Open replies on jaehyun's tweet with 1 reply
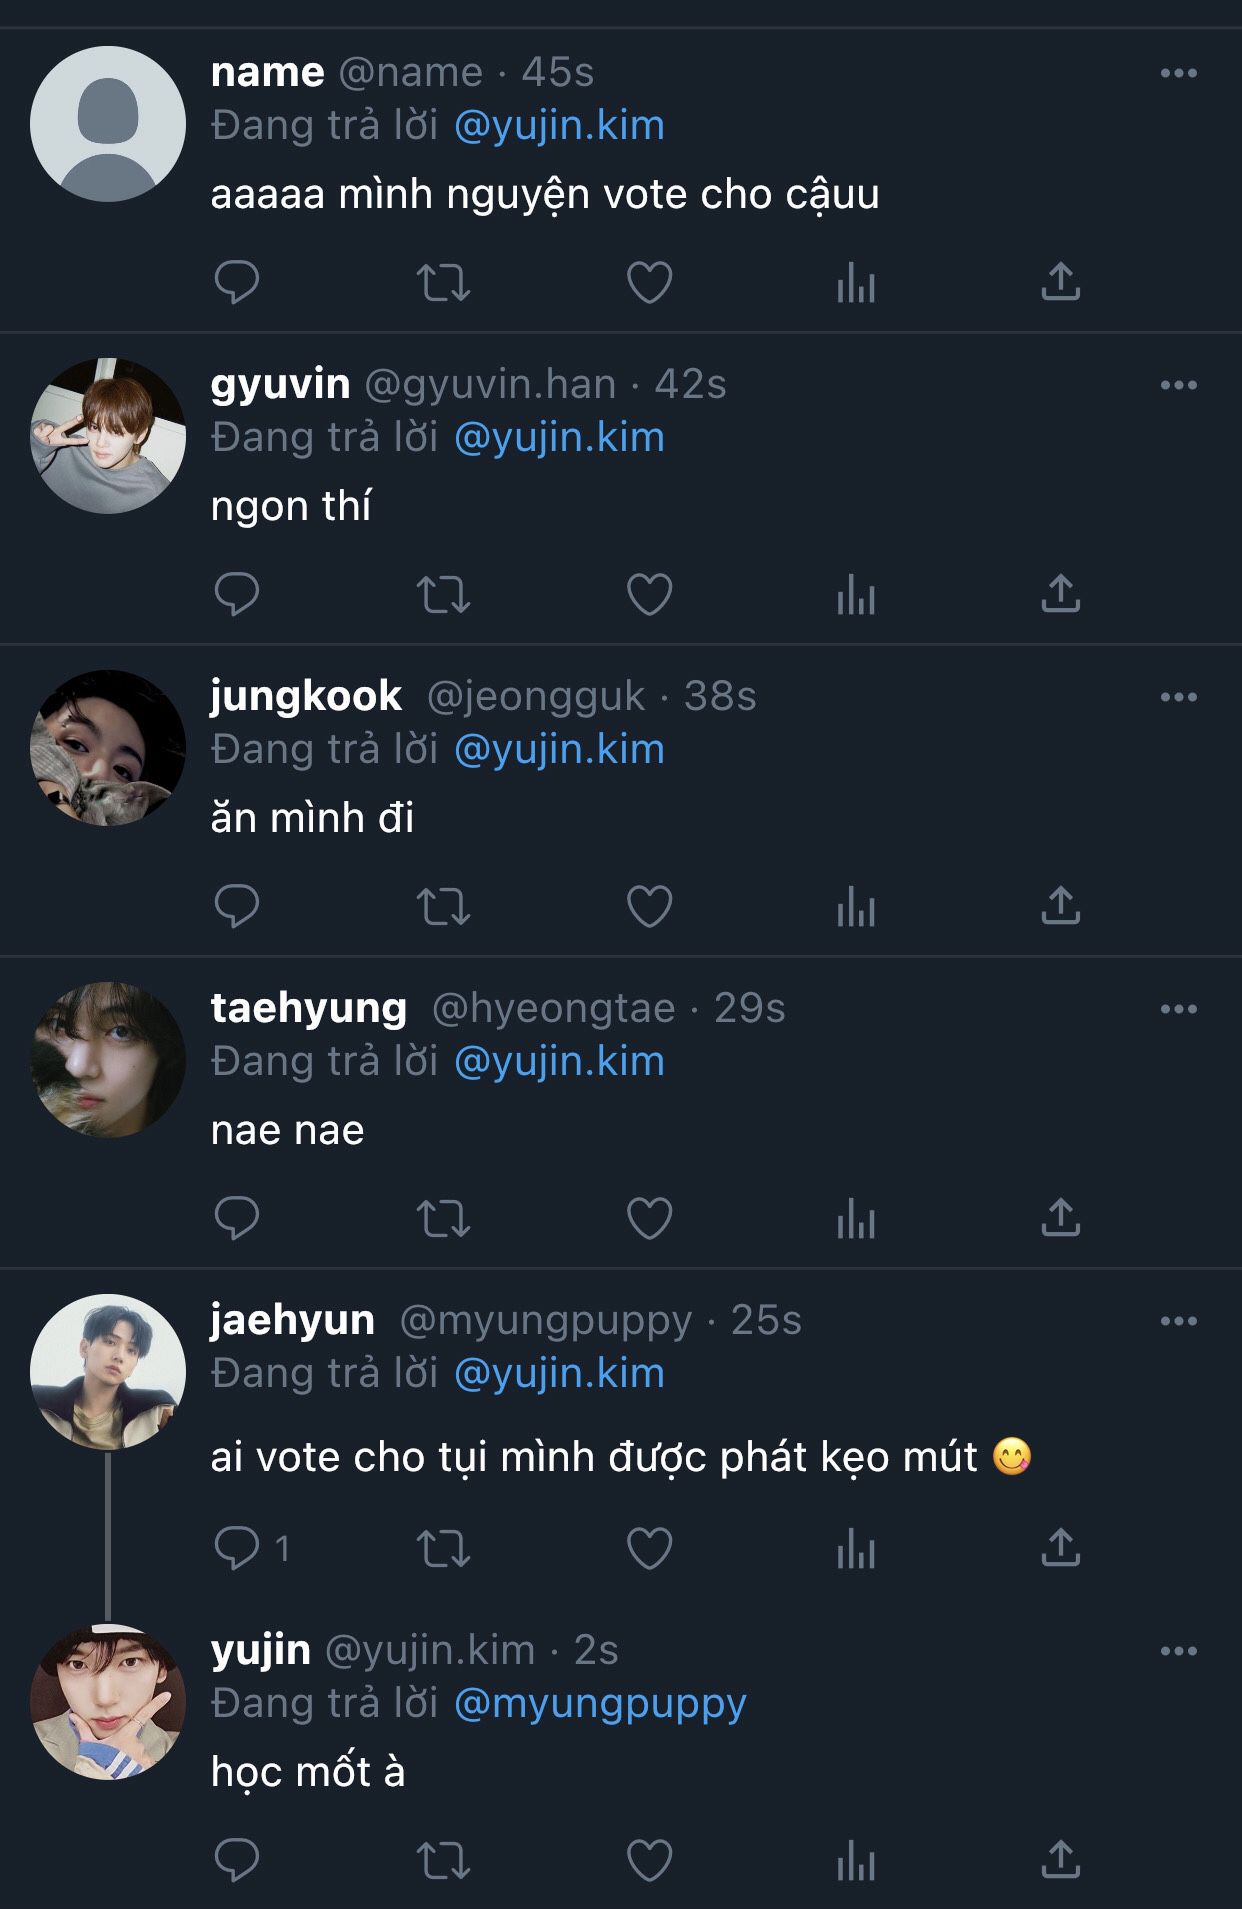This screenshot has height=1909, width=1242. (237, 1549)
